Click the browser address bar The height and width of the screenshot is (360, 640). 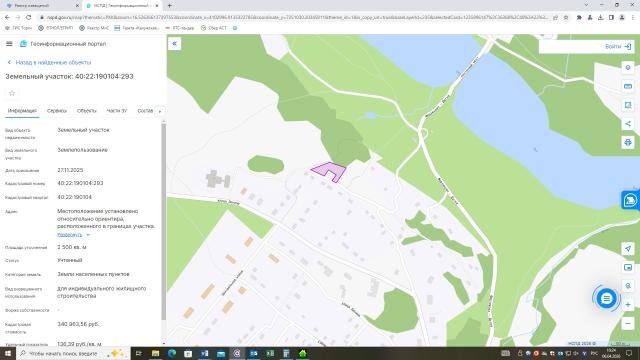296,18
